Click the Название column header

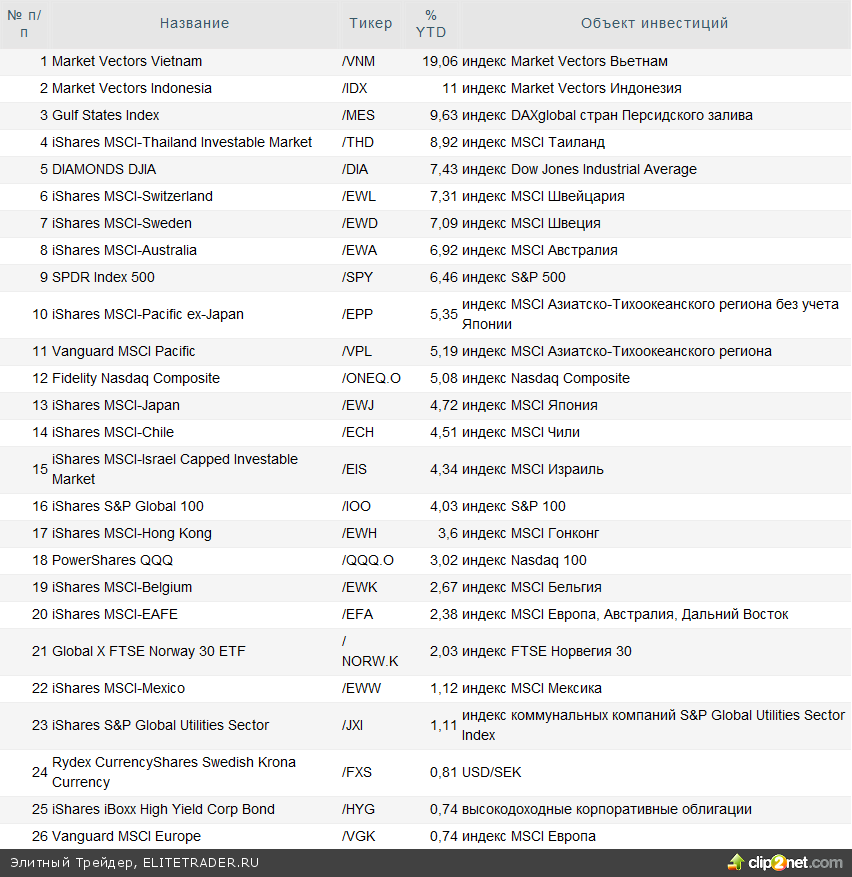(x=194, y=23)
